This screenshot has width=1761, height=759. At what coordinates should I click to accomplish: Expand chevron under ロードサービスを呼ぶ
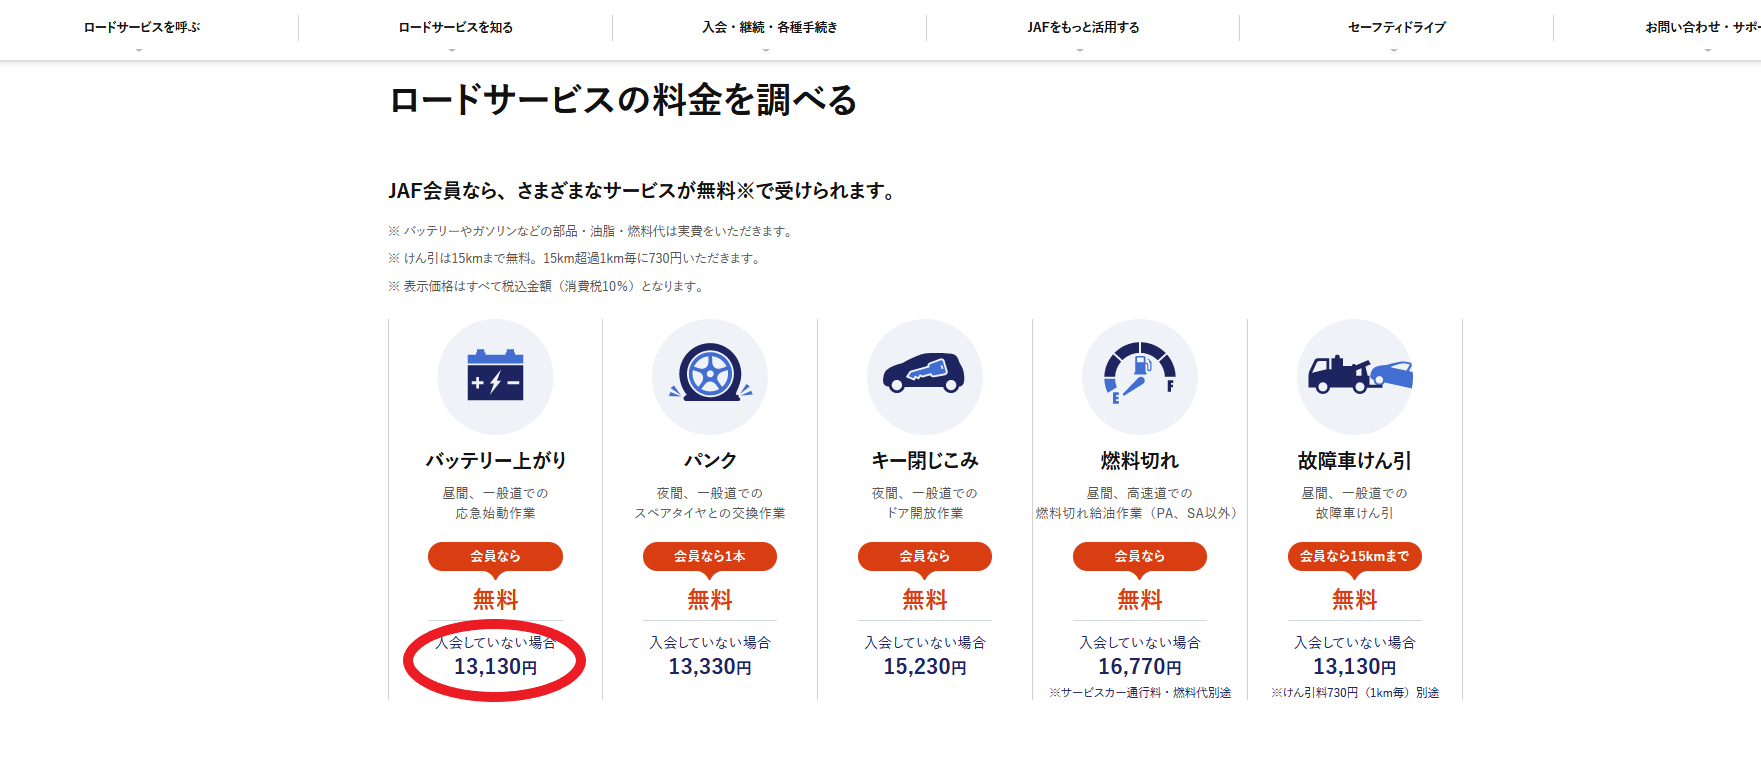point(139,50)
